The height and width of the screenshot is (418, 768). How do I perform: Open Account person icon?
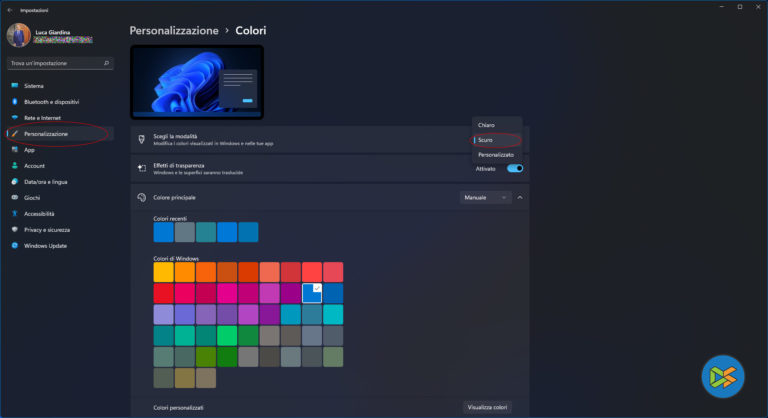coord(15,166)
